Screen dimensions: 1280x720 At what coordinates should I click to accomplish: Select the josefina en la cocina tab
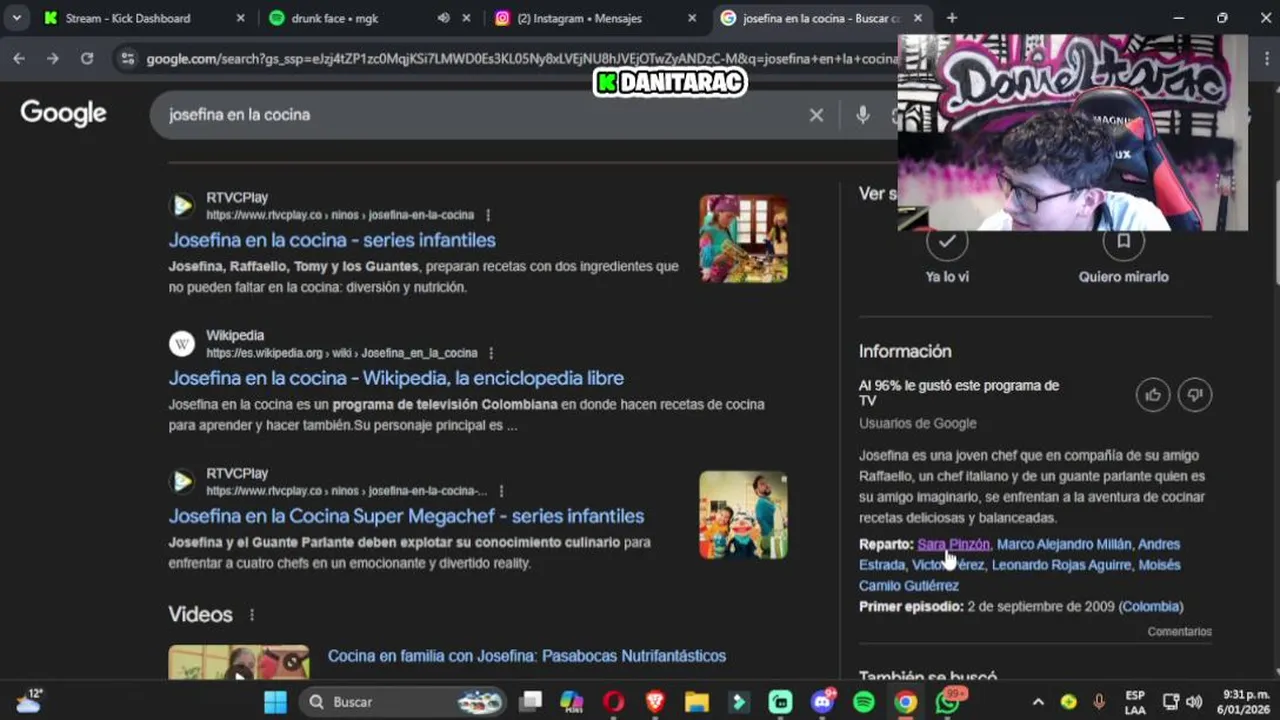click(823, 18)
